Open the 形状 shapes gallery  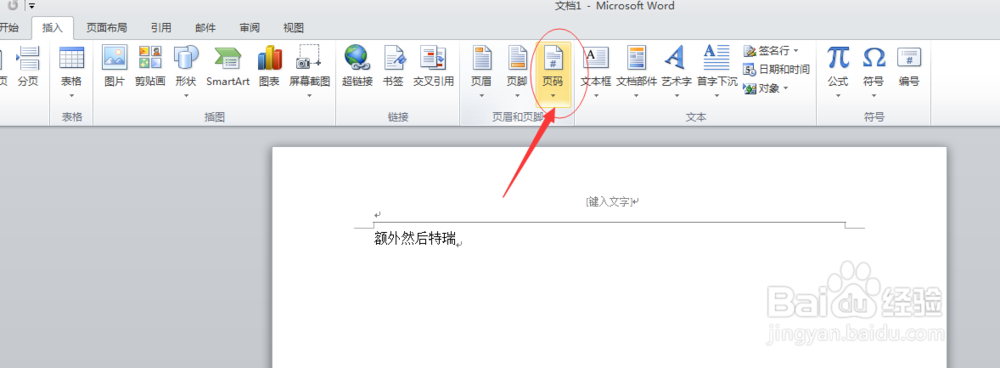tap(186, 71)
